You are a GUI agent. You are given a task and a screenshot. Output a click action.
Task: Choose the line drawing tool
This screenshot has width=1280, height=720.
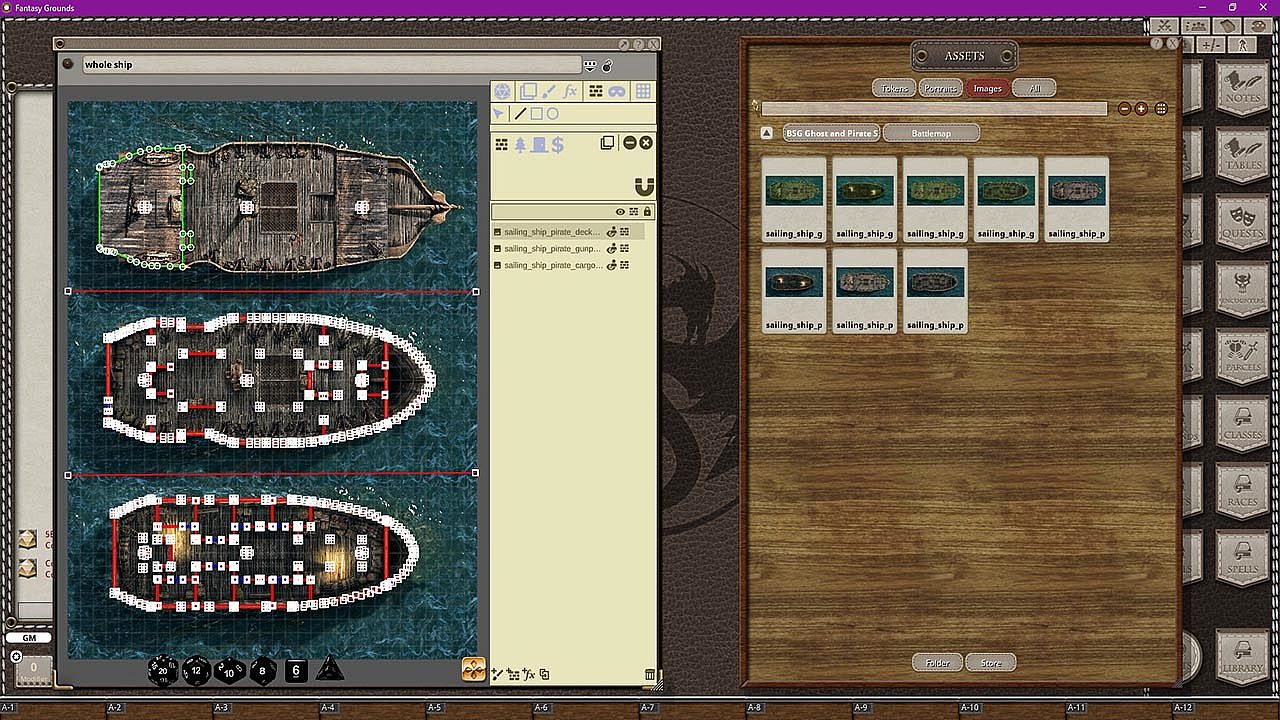click(x=520, y=114)
